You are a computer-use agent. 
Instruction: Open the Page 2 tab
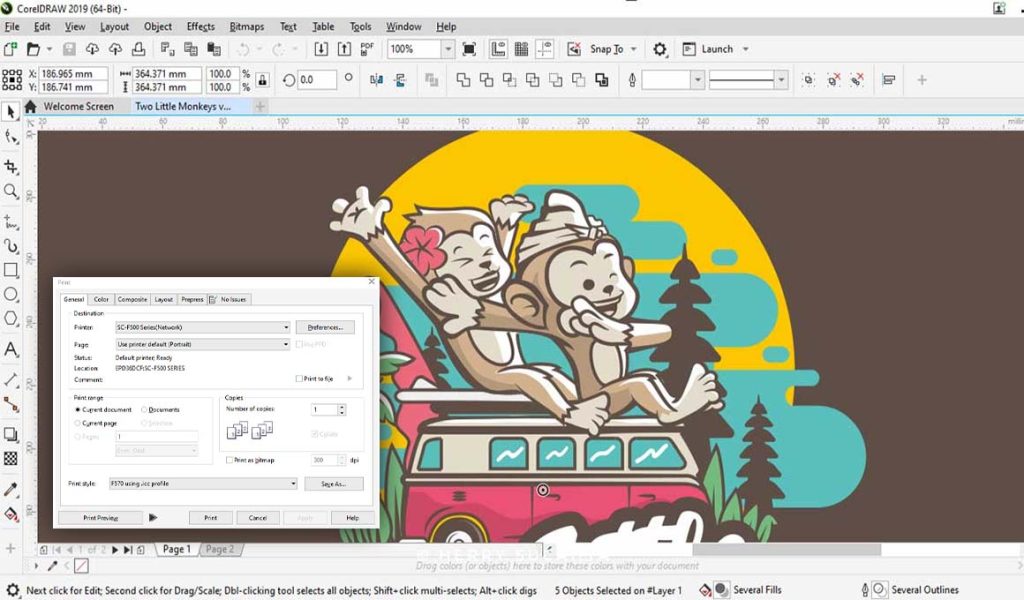[x=220, y=549]
